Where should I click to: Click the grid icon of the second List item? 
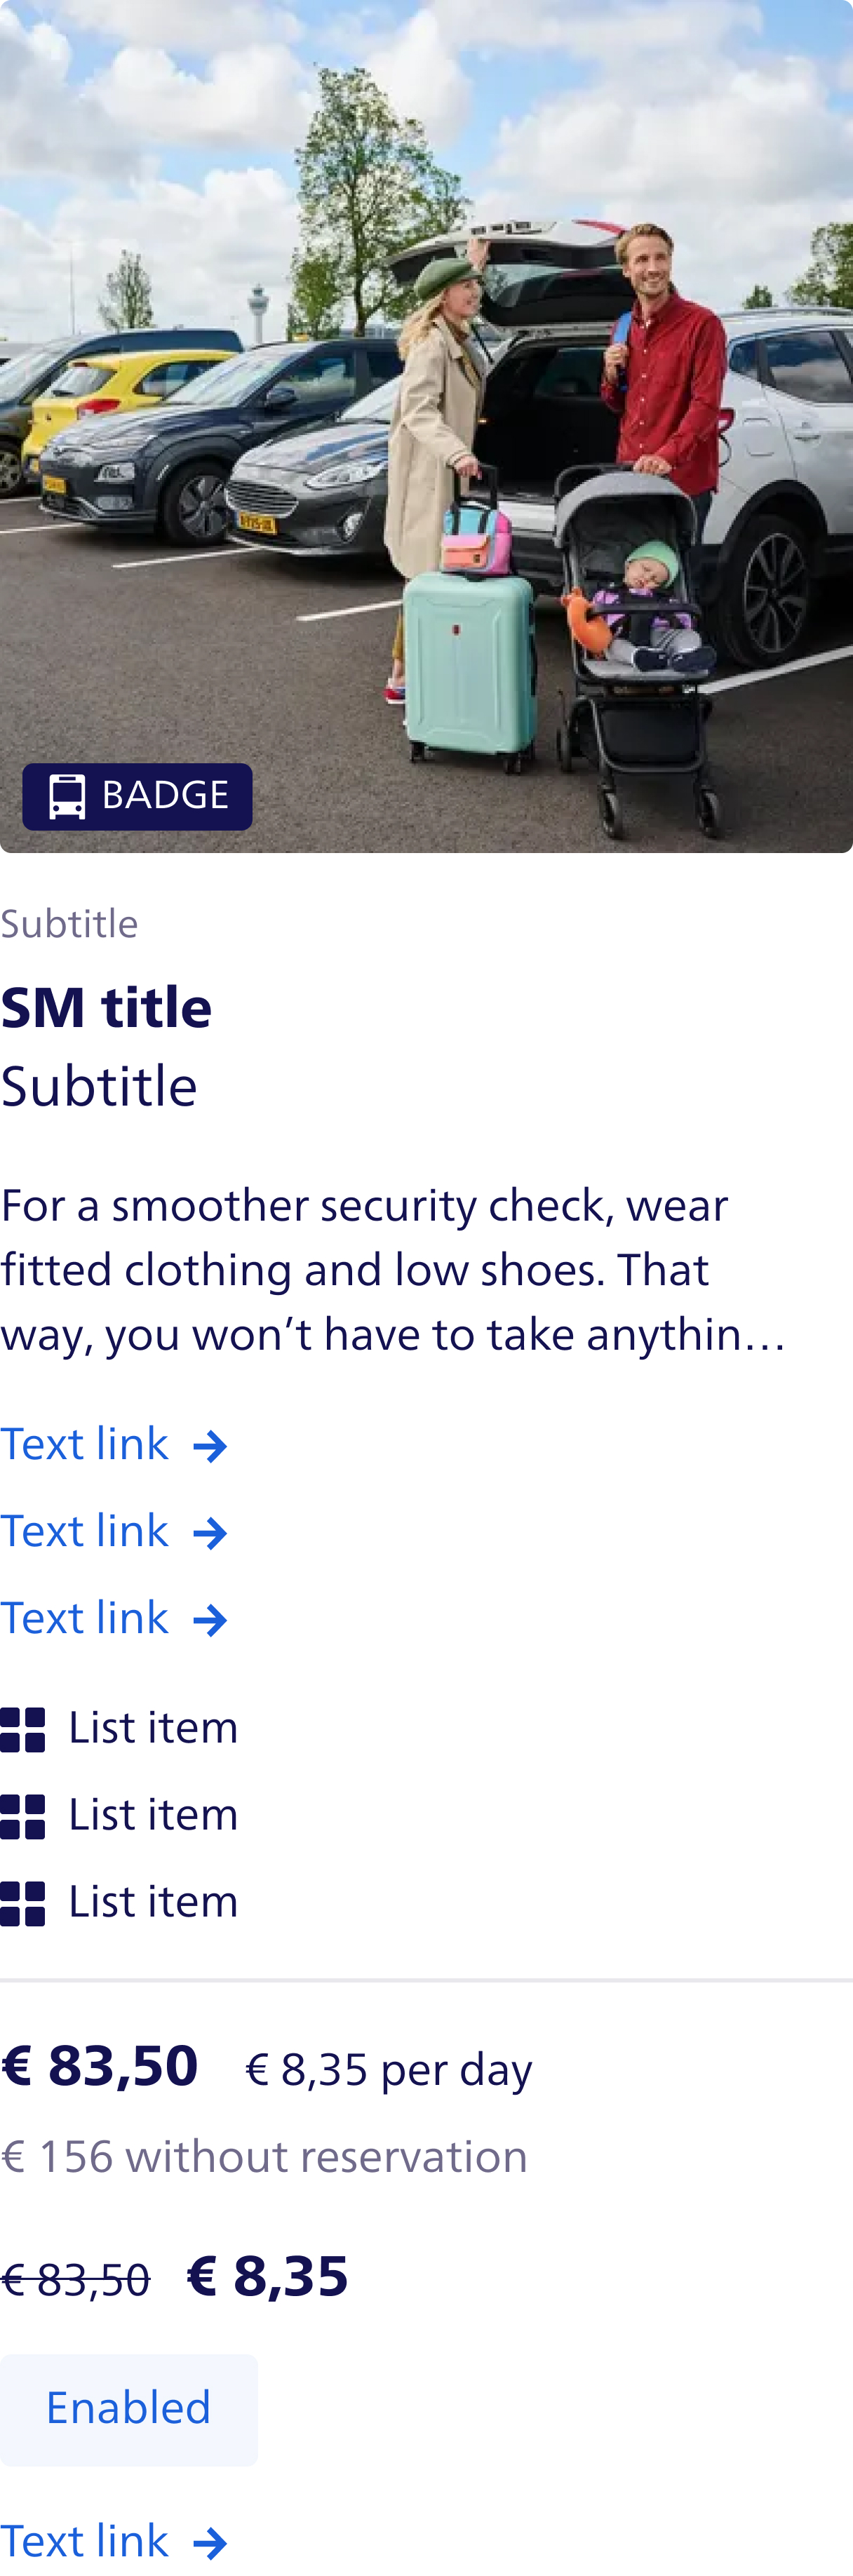coord(23,1817)
